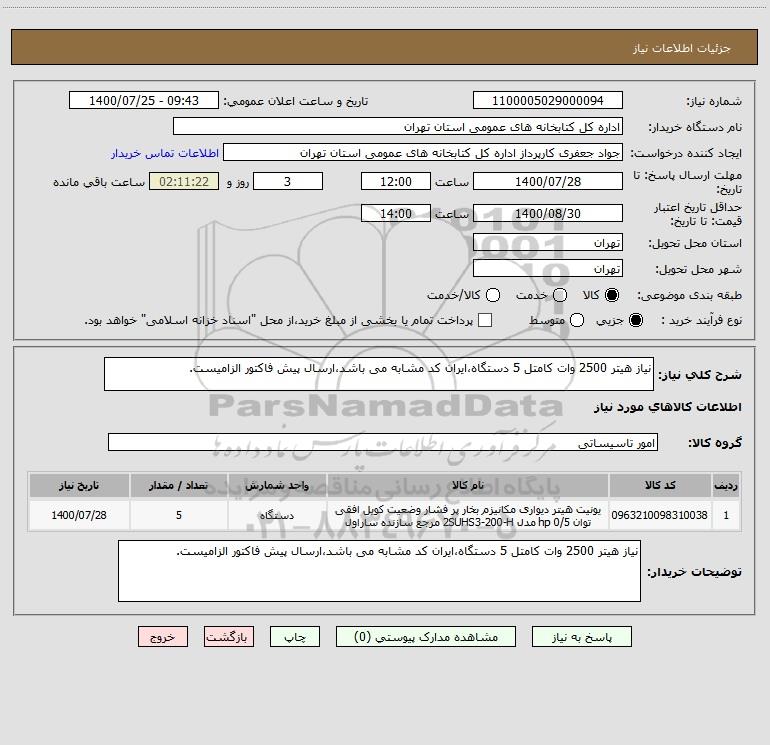Open the اطلاعات تماس خریدار link
770x745 pixels.
point(165,153)
